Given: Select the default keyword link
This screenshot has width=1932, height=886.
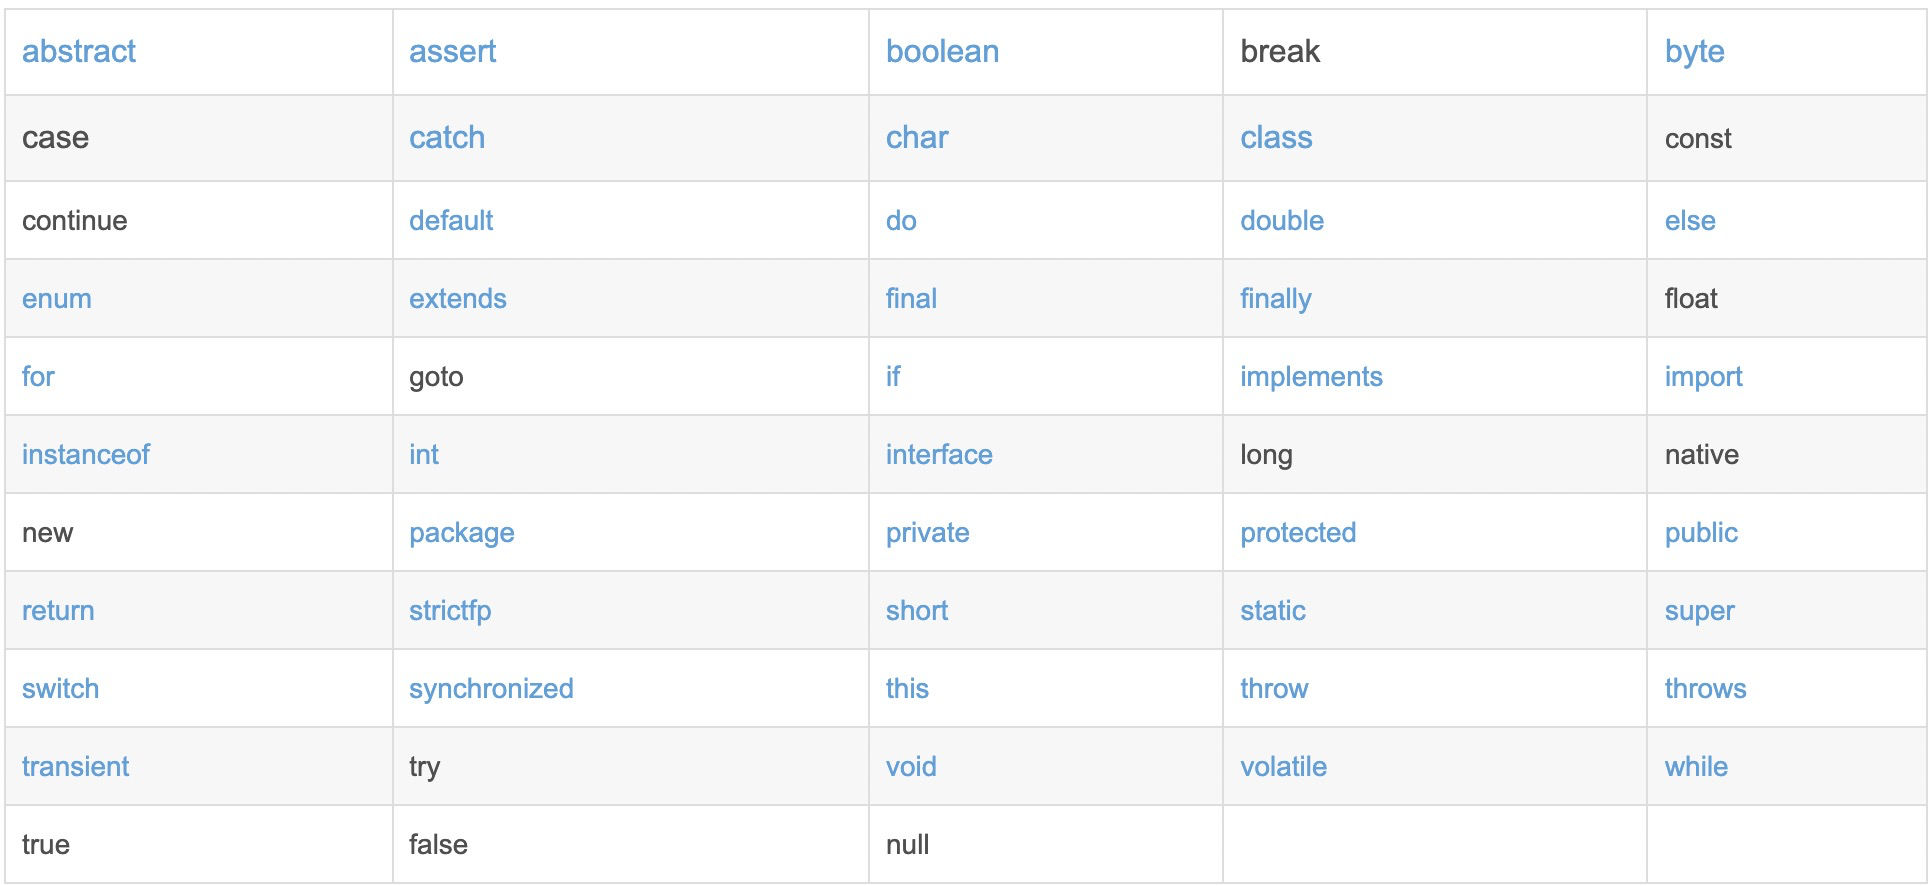Looking at the screenshot, I should 451,221.
